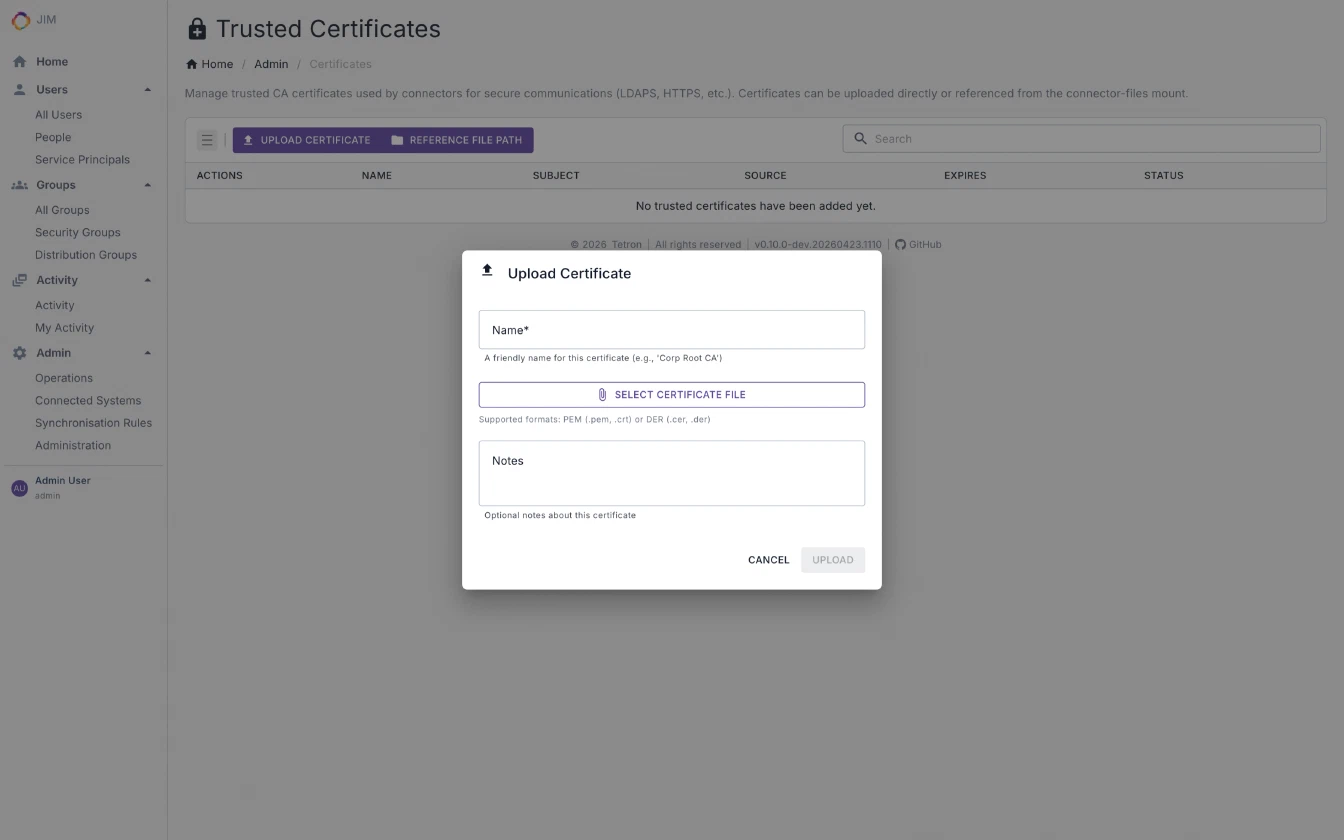1344x840 pixels.
Task: Click the Admin User avatar badge
Action: 19,487
